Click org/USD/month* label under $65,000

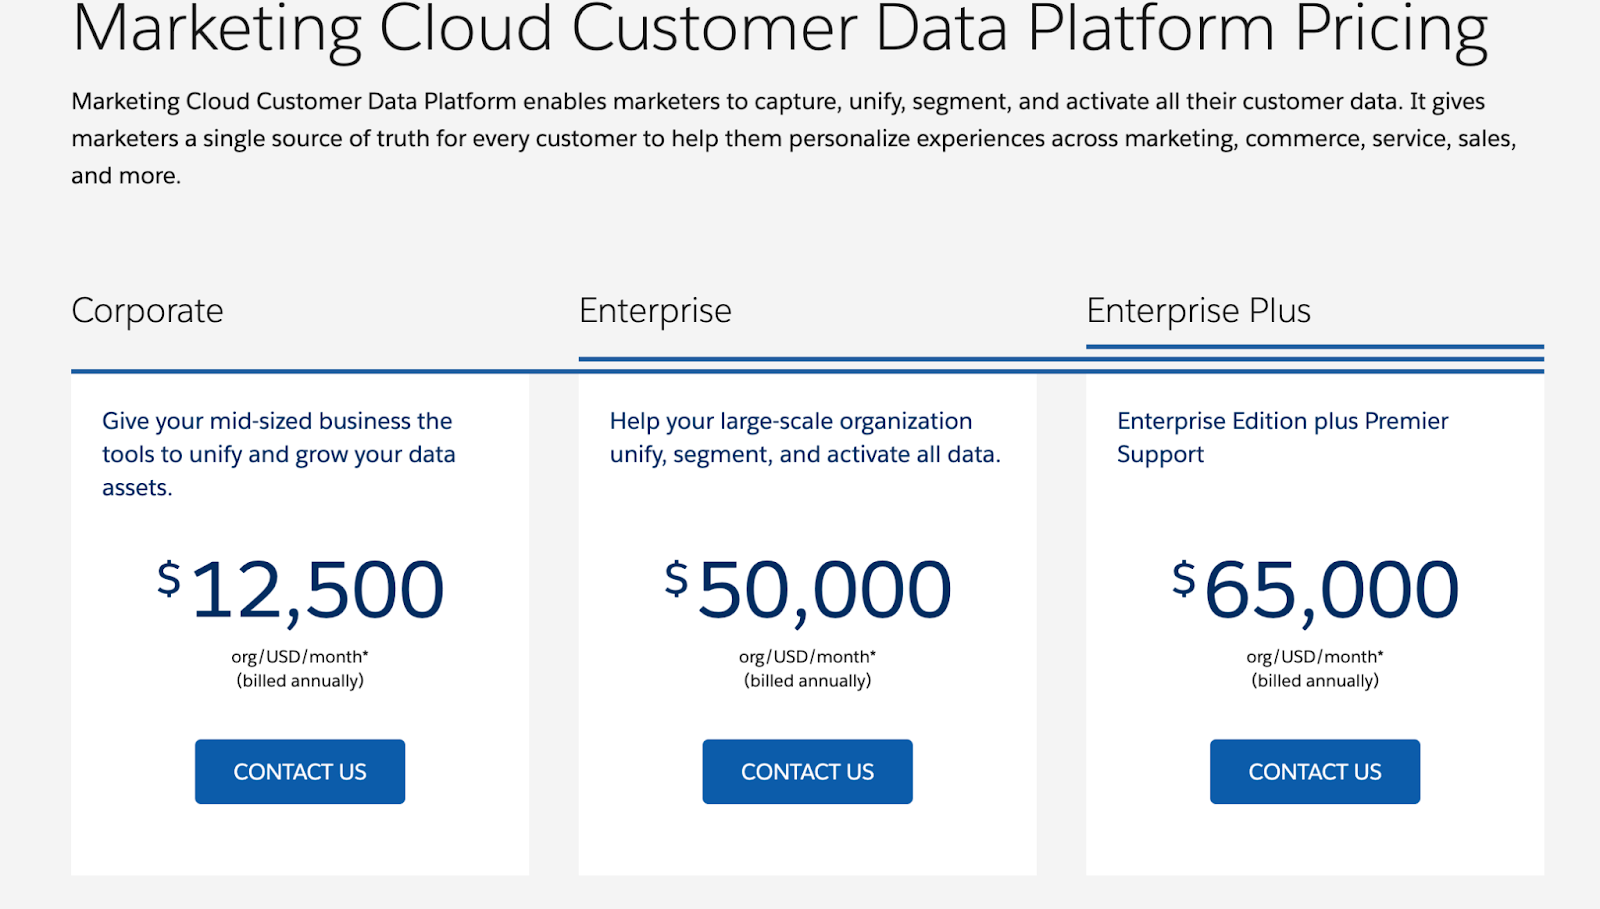coord(1314,657)
